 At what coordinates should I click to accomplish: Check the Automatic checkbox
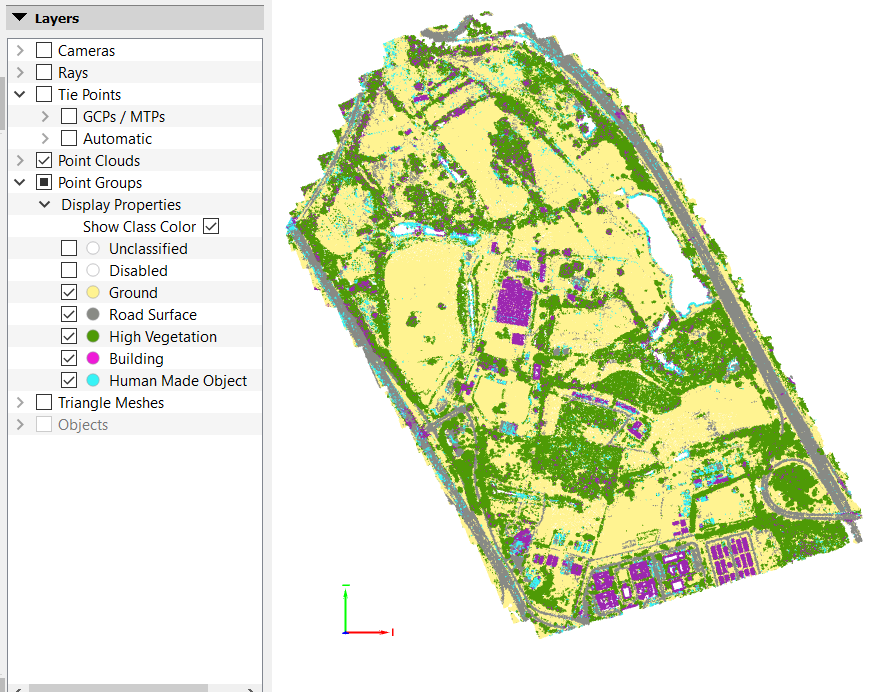coord(69,139)
